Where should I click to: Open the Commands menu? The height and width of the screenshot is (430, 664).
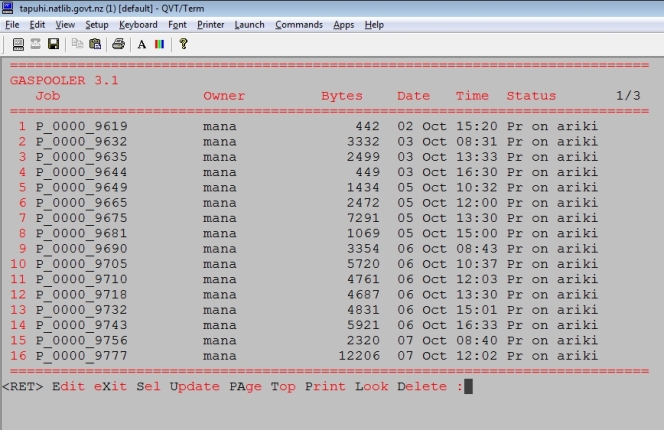click(299, 25)
